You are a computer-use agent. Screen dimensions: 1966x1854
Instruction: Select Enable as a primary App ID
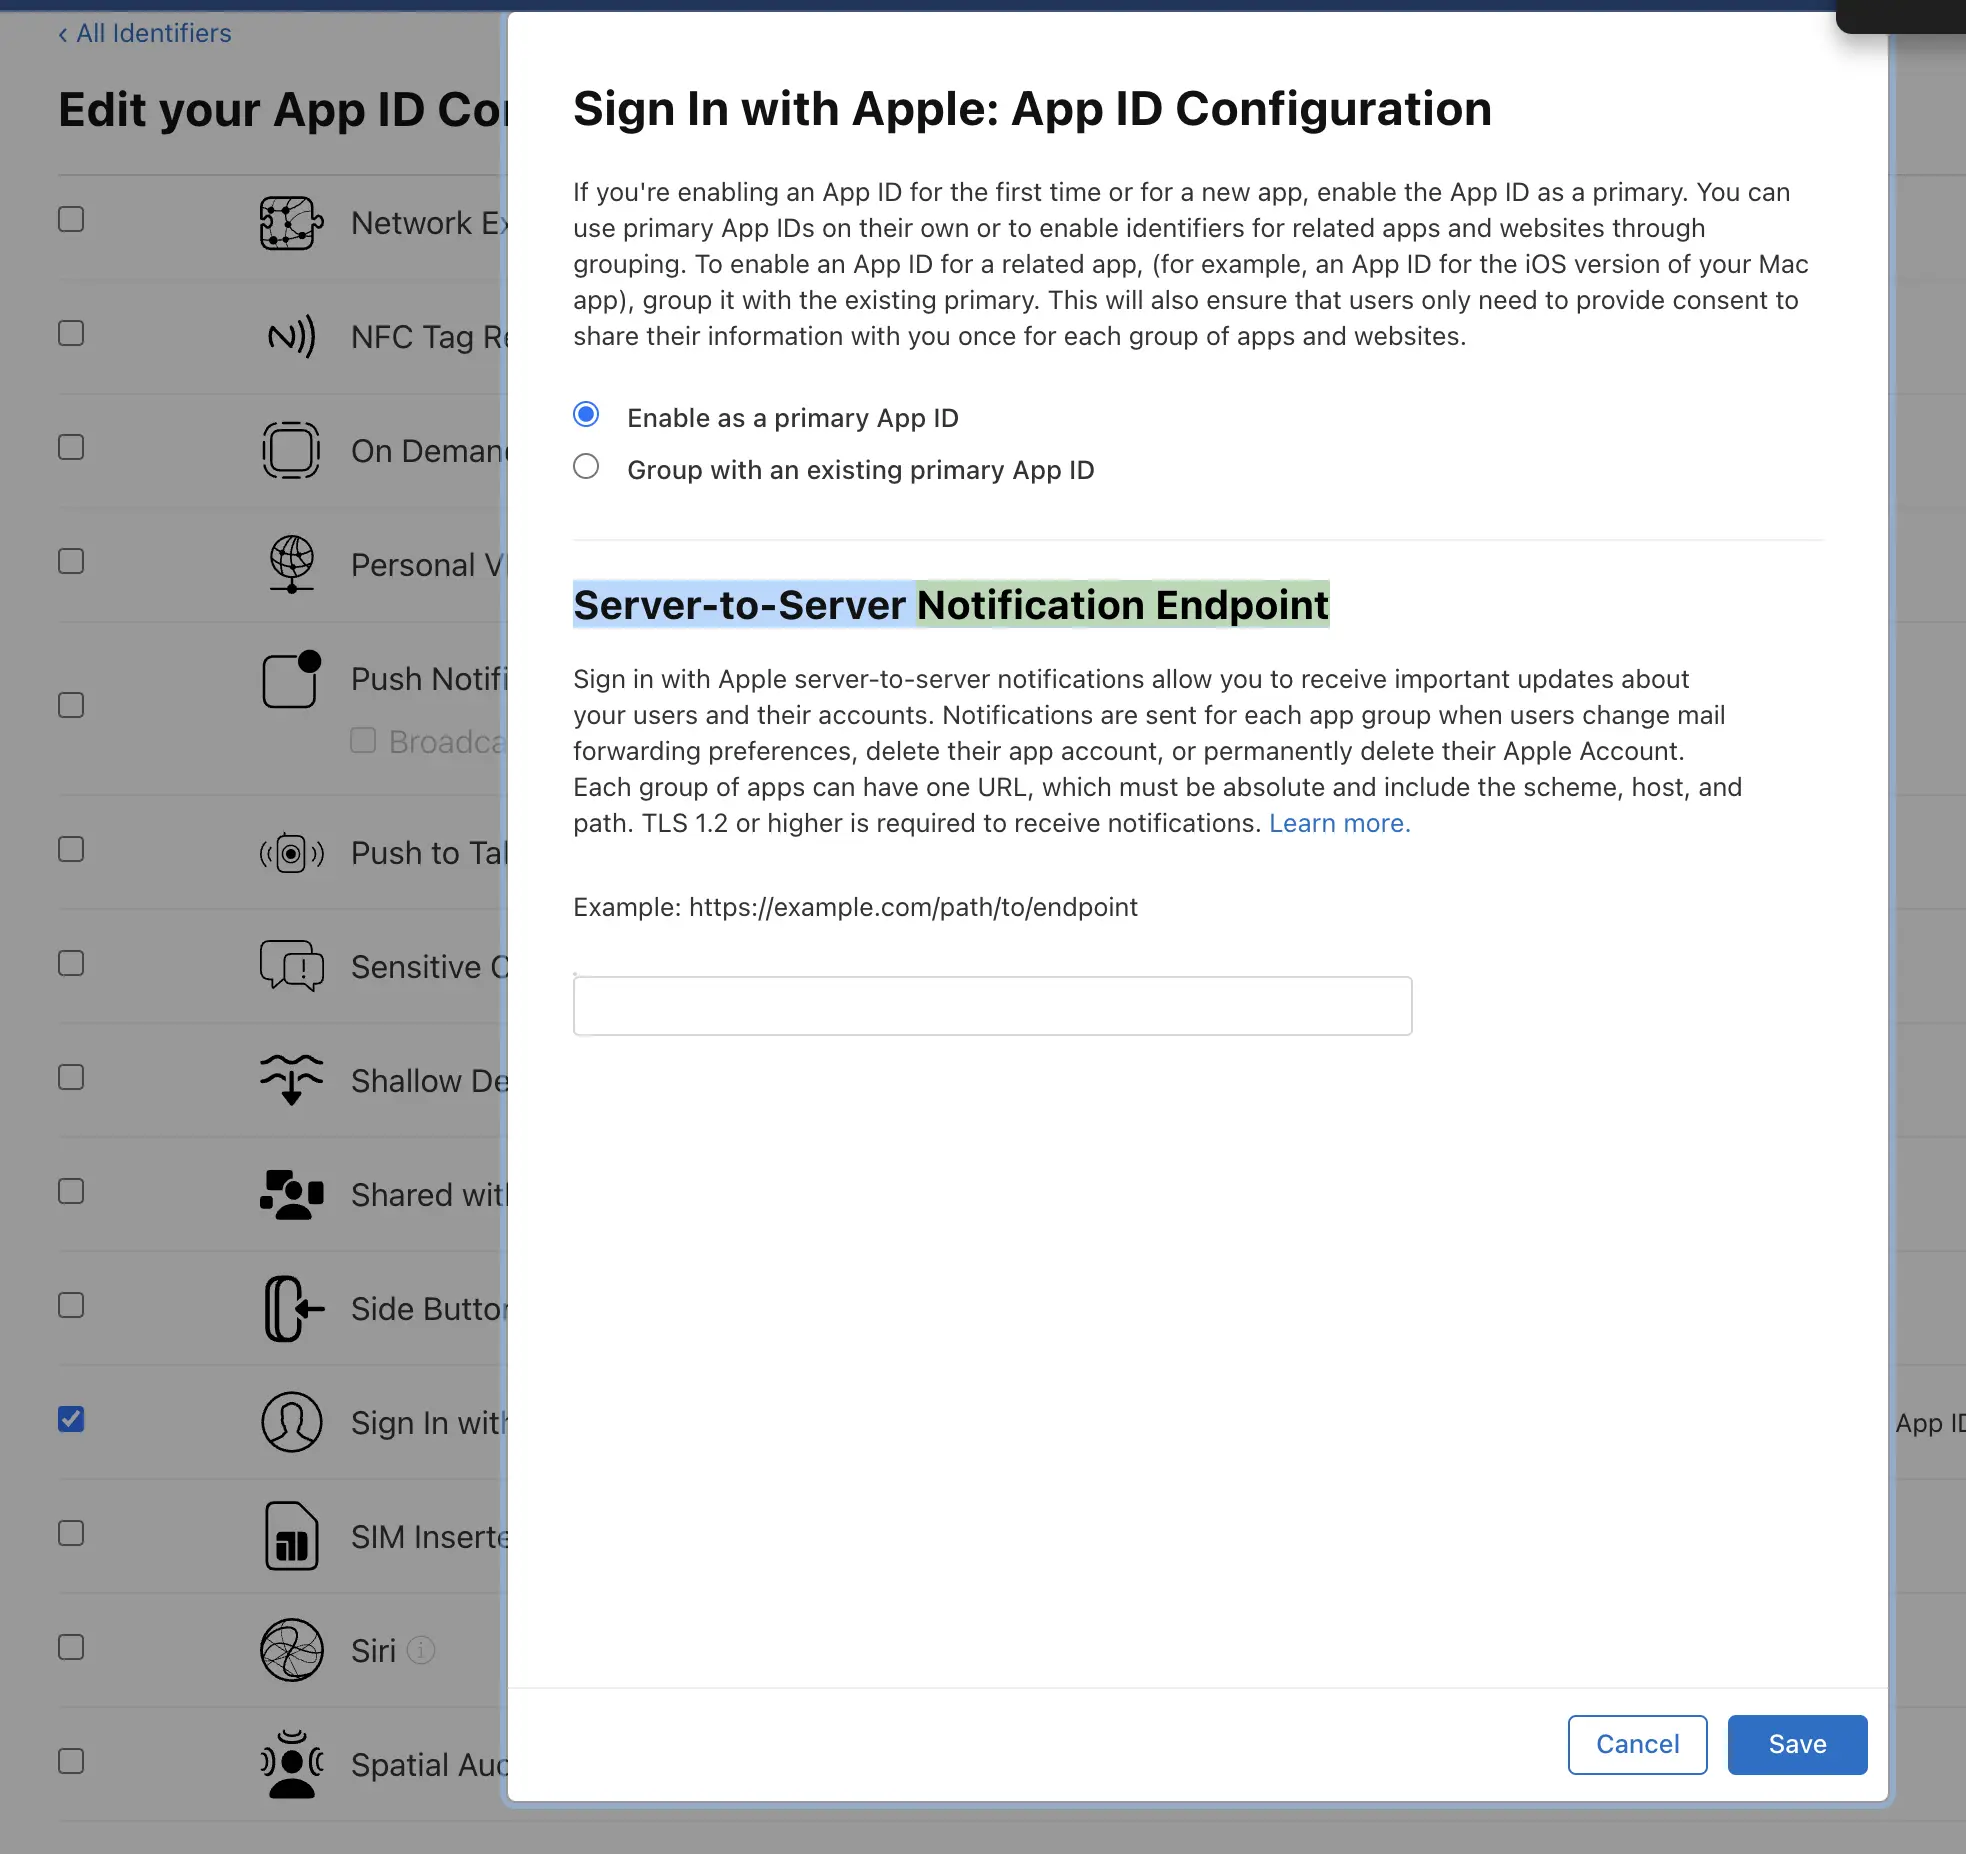586,414
